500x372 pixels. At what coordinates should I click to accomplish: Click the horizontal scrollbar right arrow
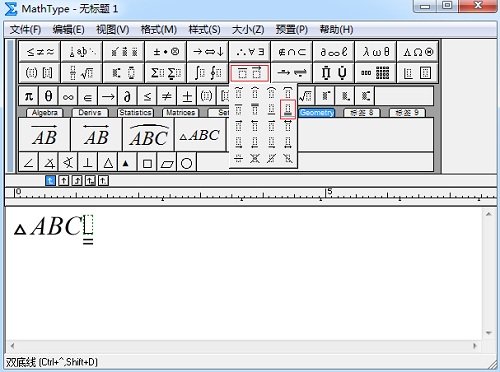[x=475, y=346]
